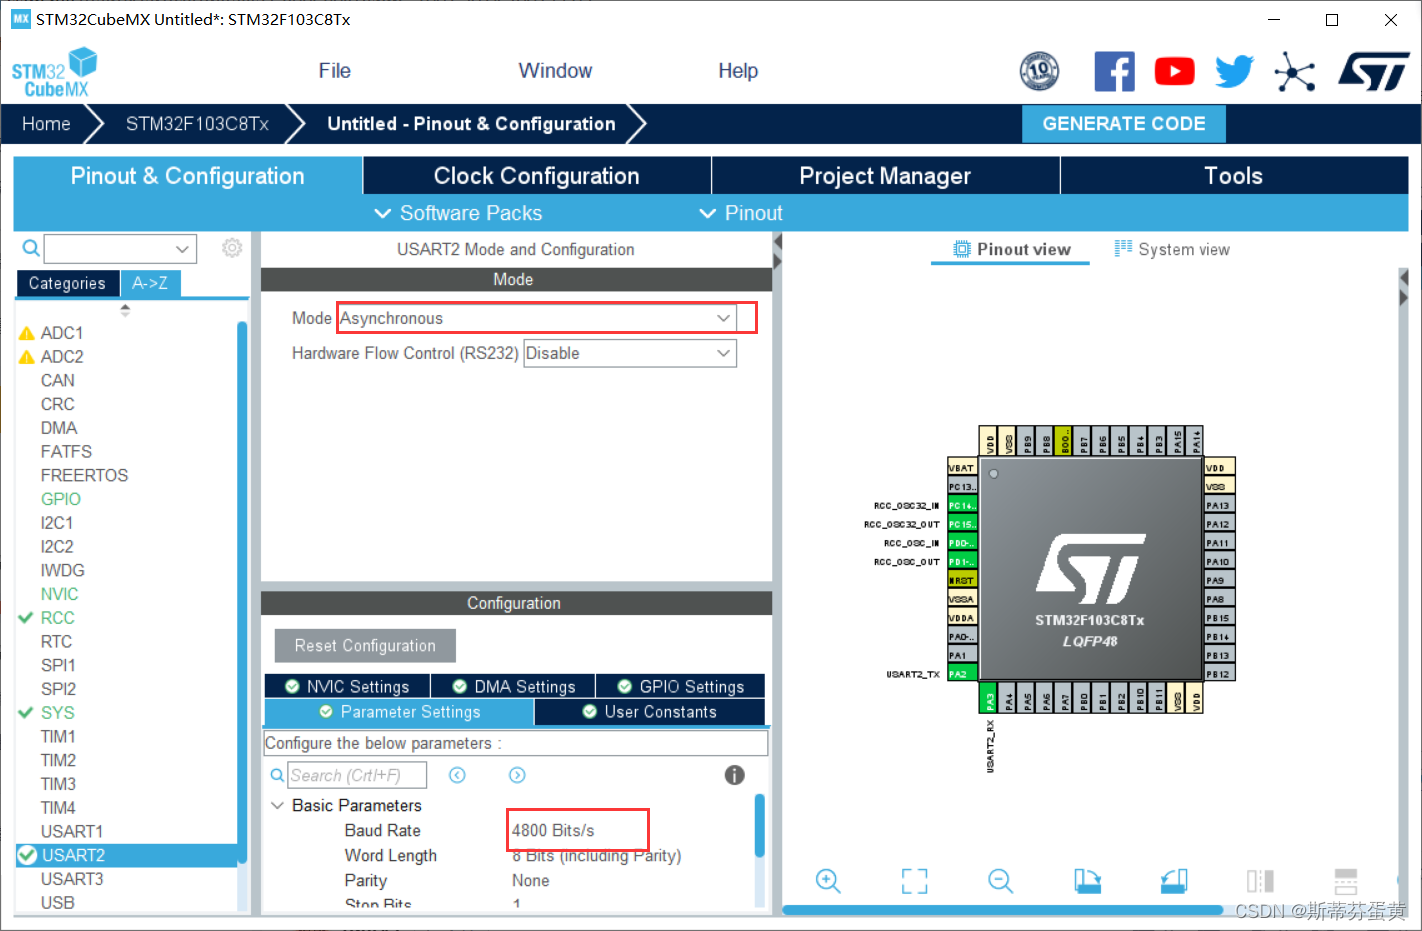Open ST's YouTube channel icon
1422x931 pixels.
coord(1174,71)
